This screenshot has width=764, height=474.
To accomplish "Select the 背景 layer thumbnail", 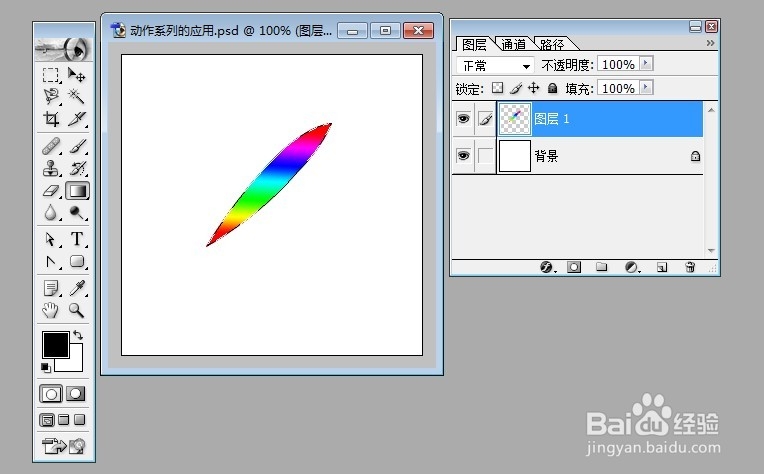I will 515,156.
